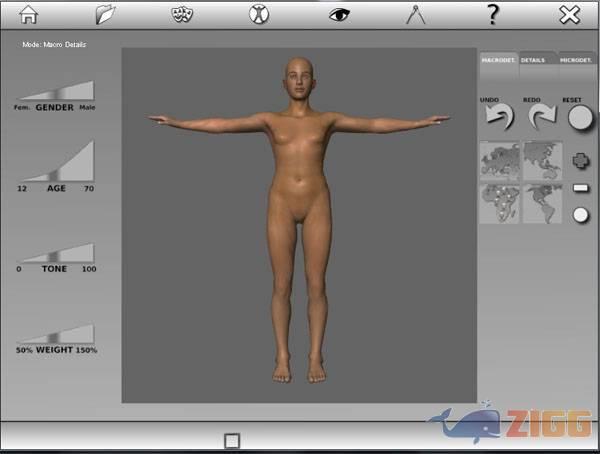Screen dimensions: 600x454
Task: Open the file folder icon
Action: (105, 14)
